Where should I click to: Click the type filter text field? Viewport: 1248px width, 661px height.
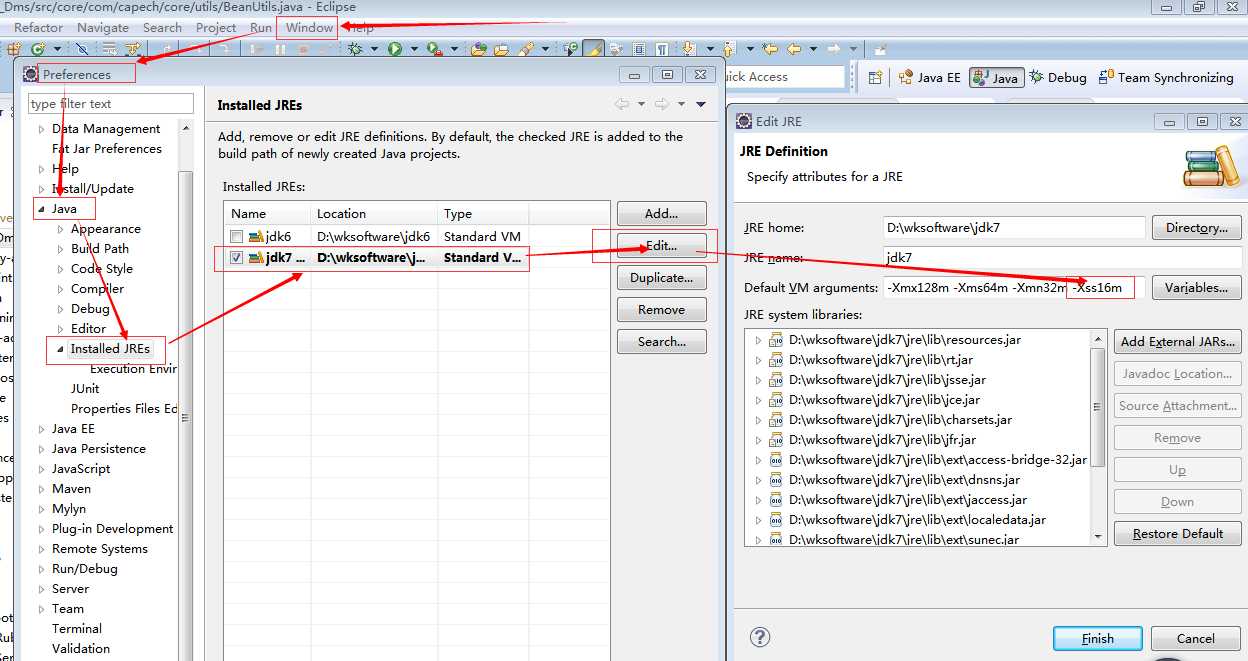(x=110, y=104)
